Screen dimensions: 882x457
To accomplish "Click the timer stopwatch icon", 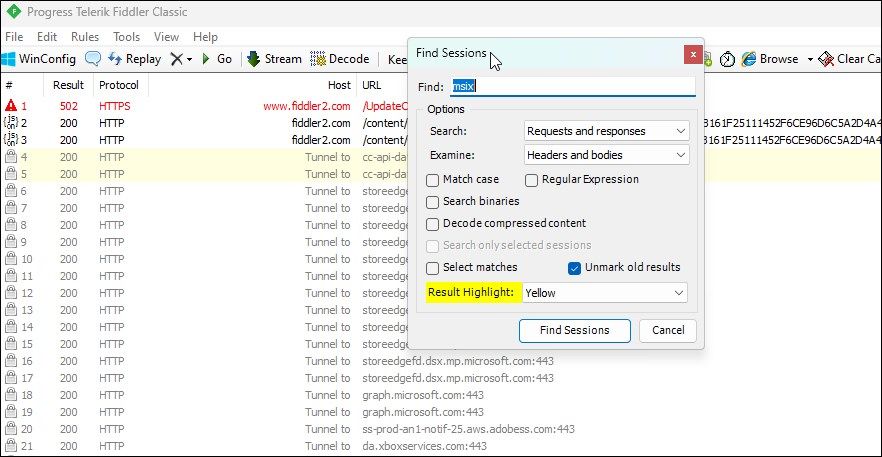I will coord(727,59).
